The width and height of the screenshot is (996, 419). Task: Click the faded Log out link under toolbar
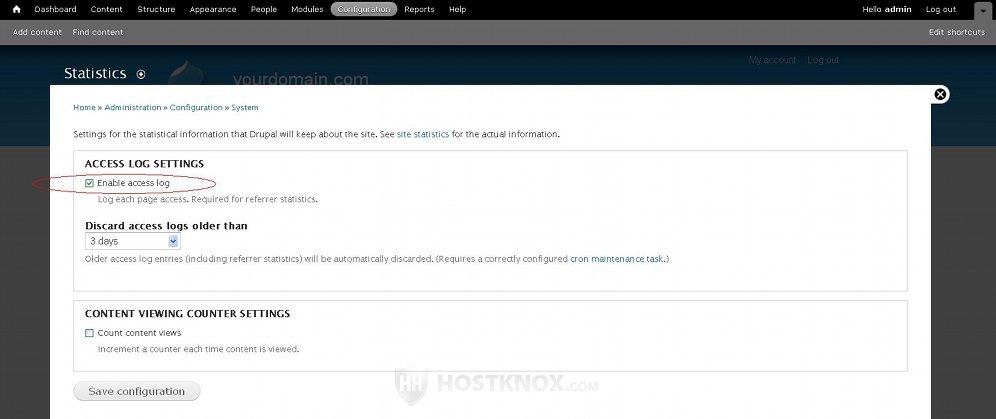823,60
